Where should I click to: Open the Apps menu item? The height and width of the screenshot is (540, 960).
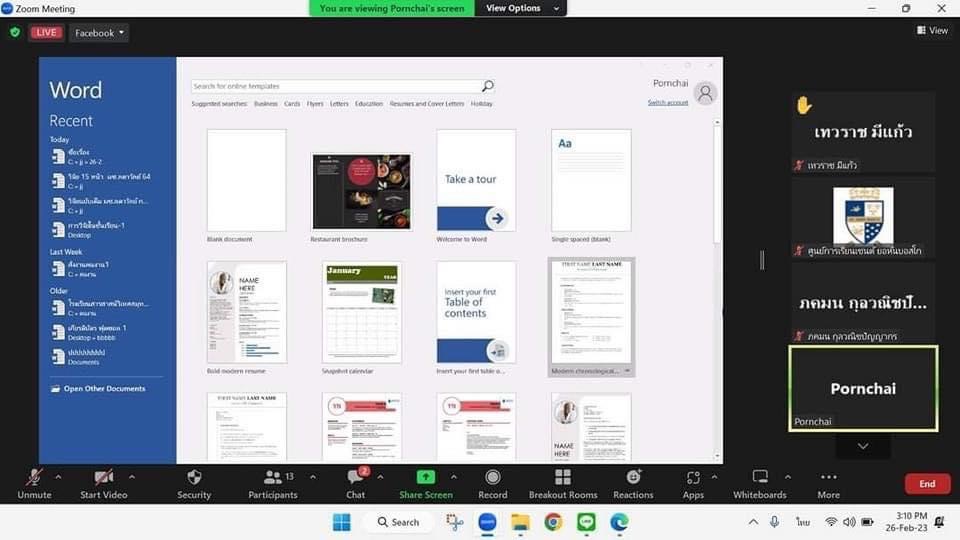point(693,478)
